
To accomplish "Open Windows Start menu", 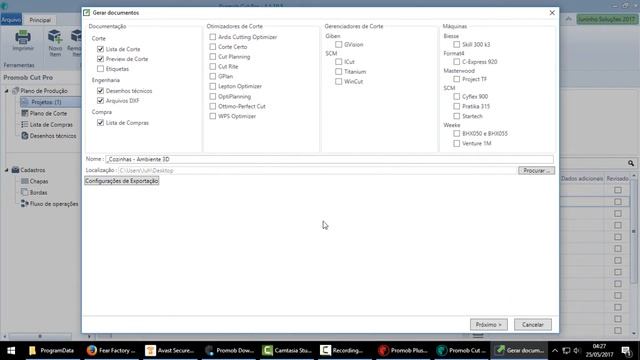I will pos(11,350).
